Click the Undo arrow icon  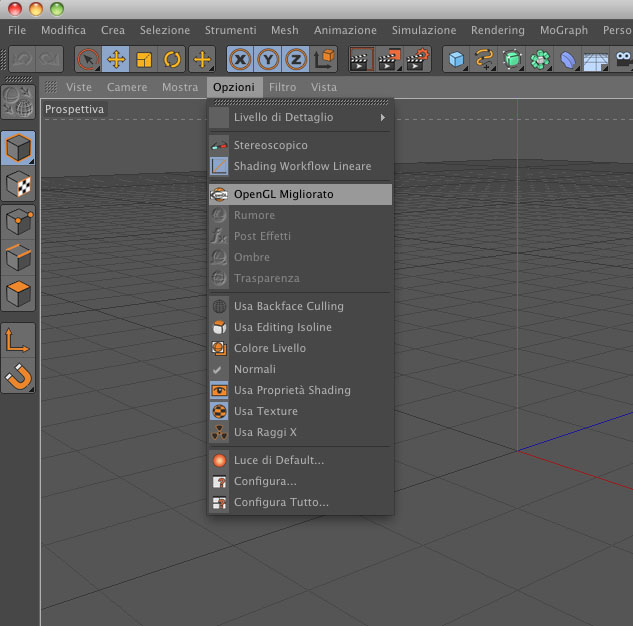click(23, 59)
